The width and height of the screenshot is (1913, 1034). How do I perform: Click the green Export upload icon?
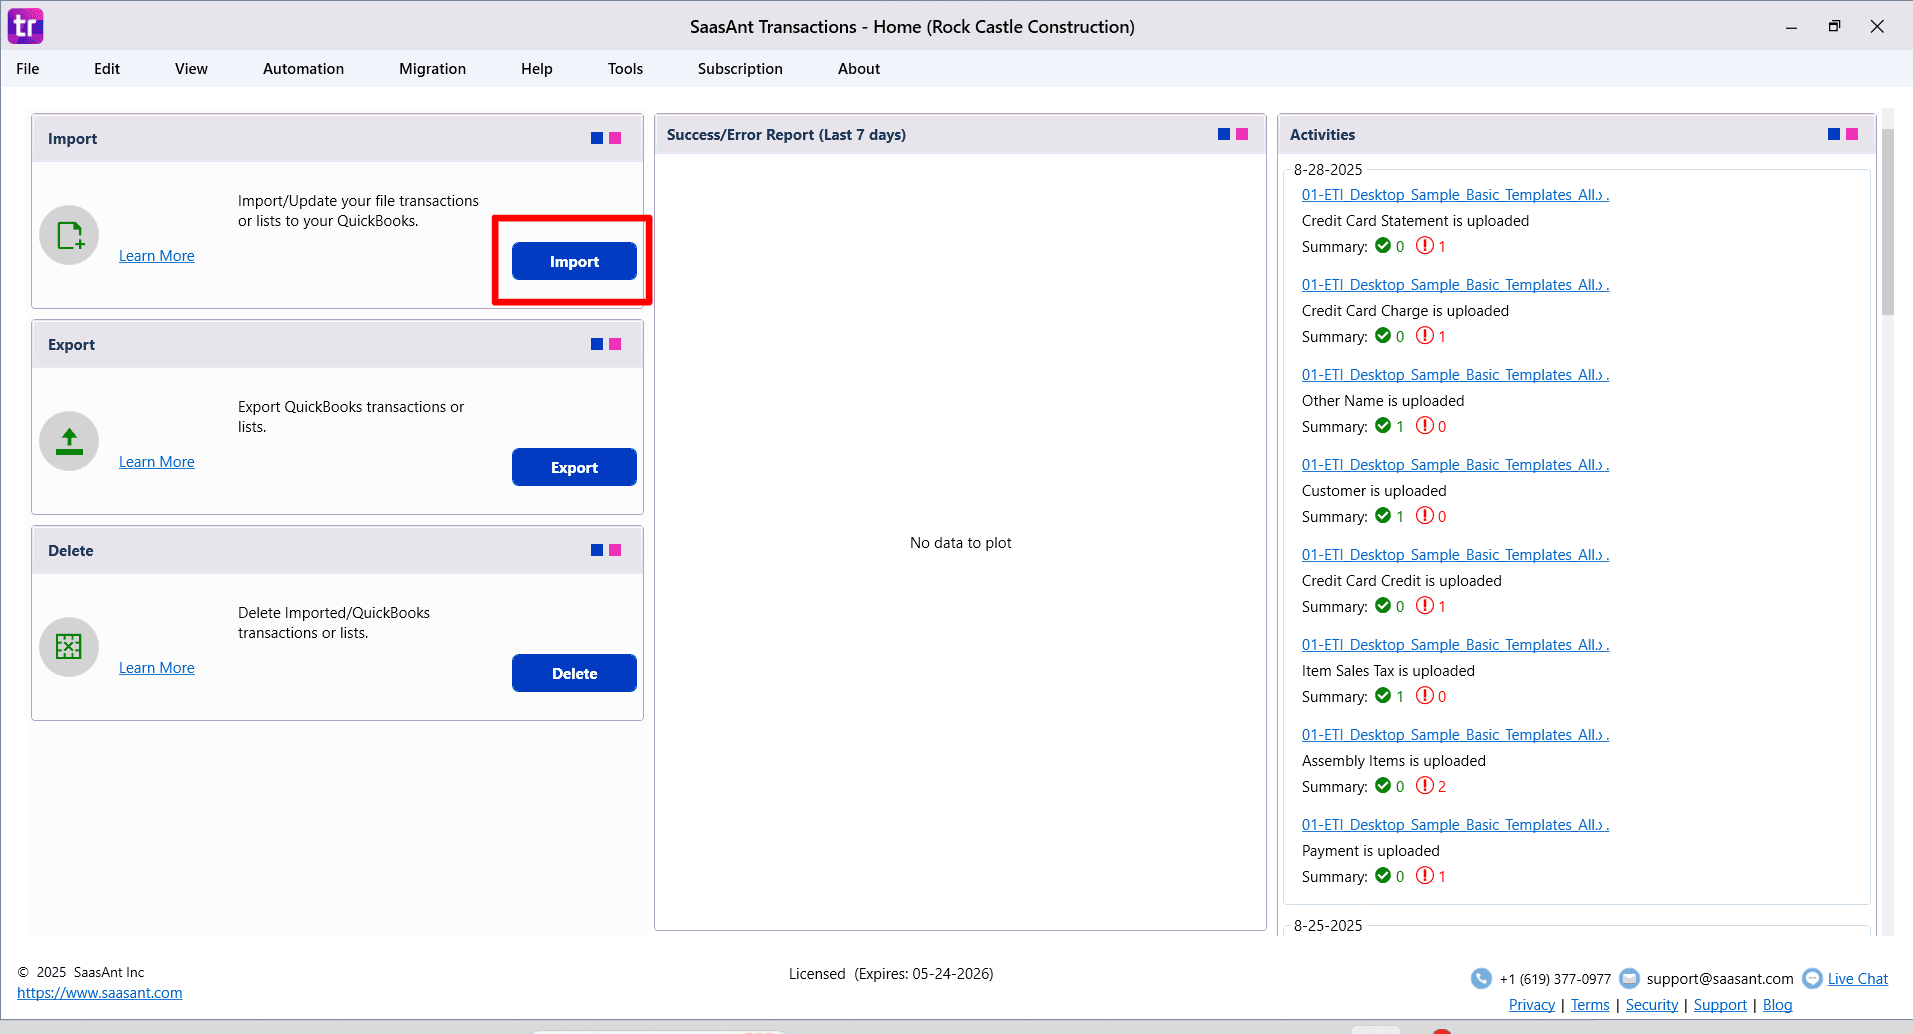(69, 441)
